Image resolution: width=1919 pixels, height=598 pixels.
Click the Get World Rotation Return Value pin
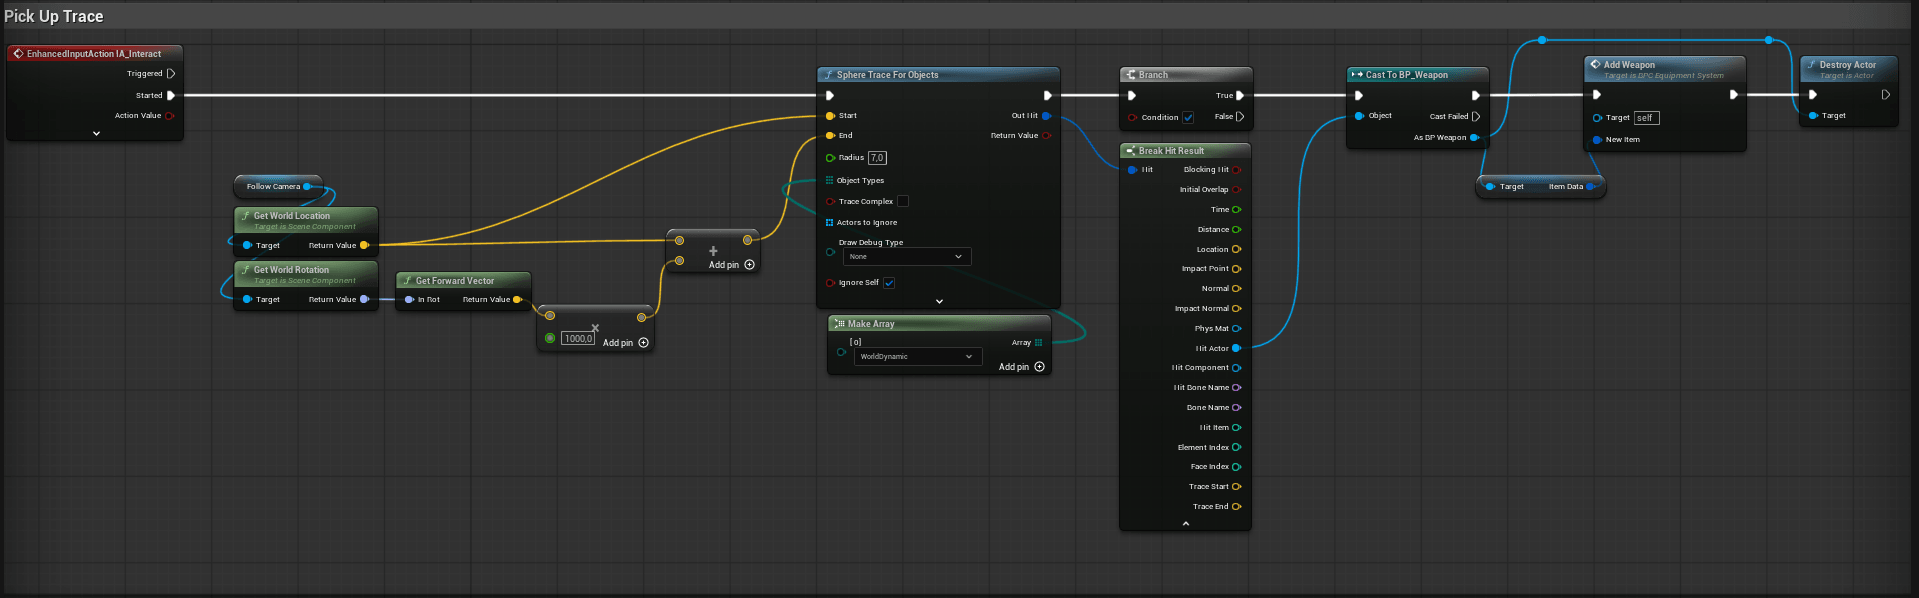click(x=364, y=299)
